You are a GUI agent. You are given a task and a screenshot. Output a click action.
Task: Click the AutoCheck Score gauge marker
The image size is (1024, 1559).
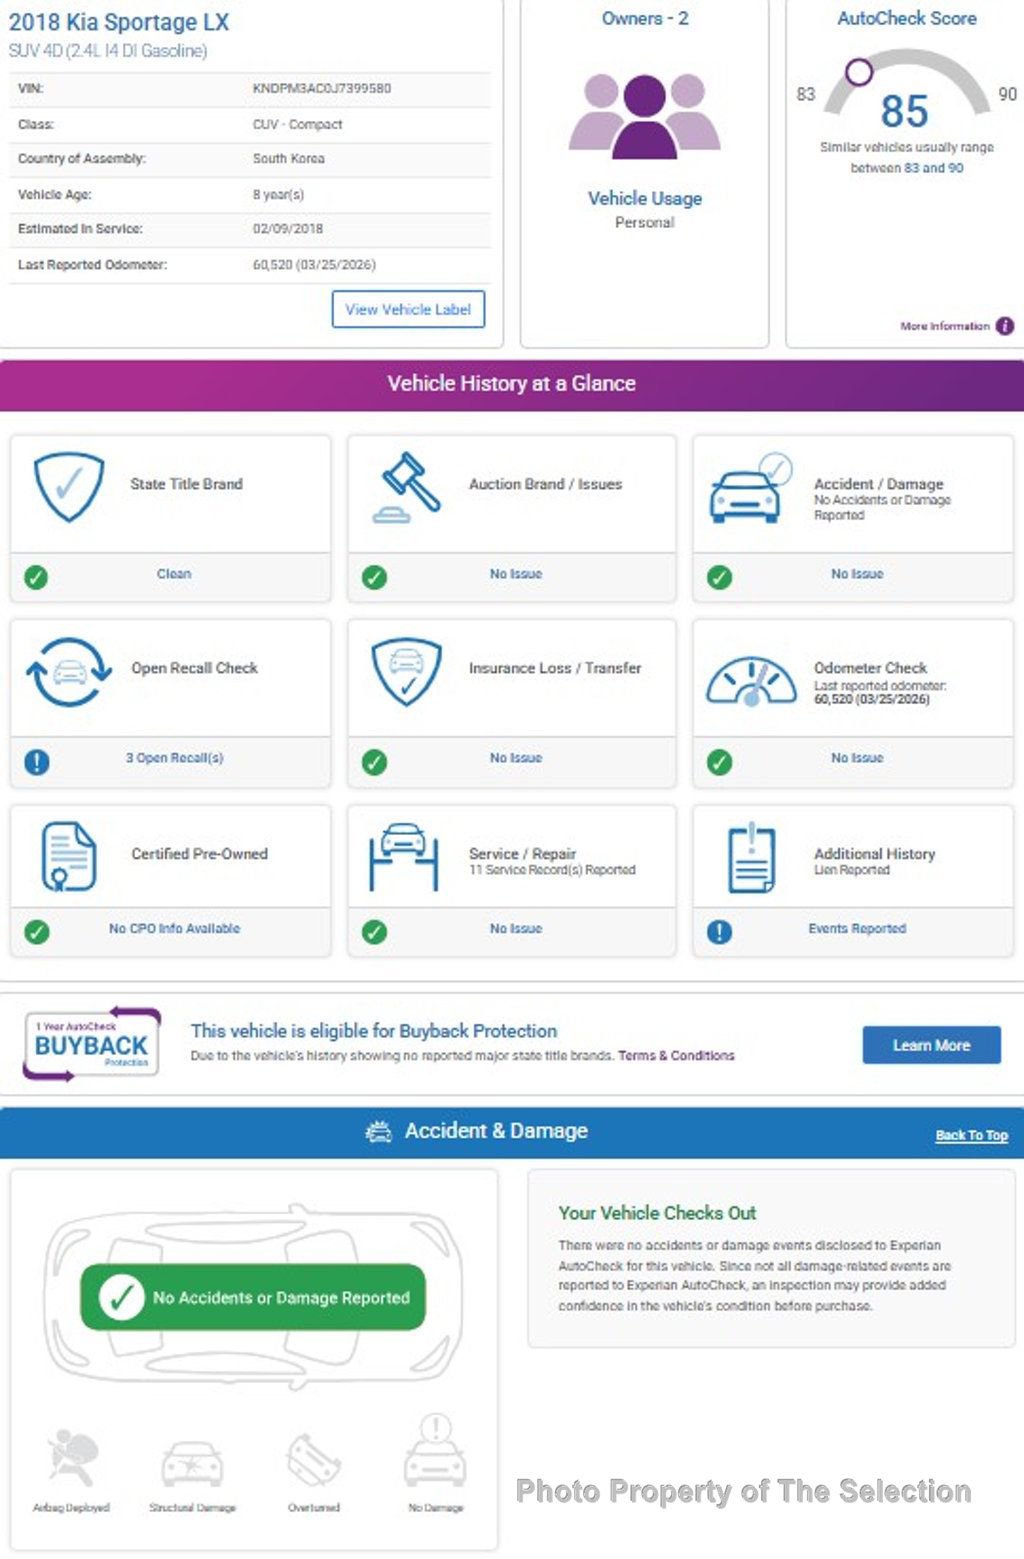[x=859, y=72]
